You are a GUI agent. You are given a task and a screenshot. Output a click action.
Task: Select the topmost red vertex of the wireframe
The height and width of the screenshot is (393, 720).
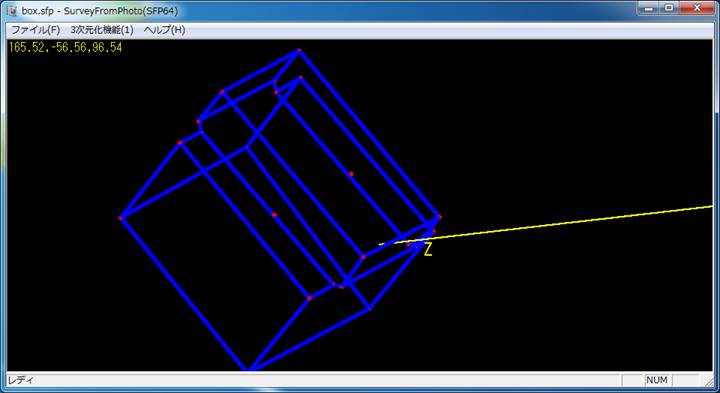pos(299,50)
